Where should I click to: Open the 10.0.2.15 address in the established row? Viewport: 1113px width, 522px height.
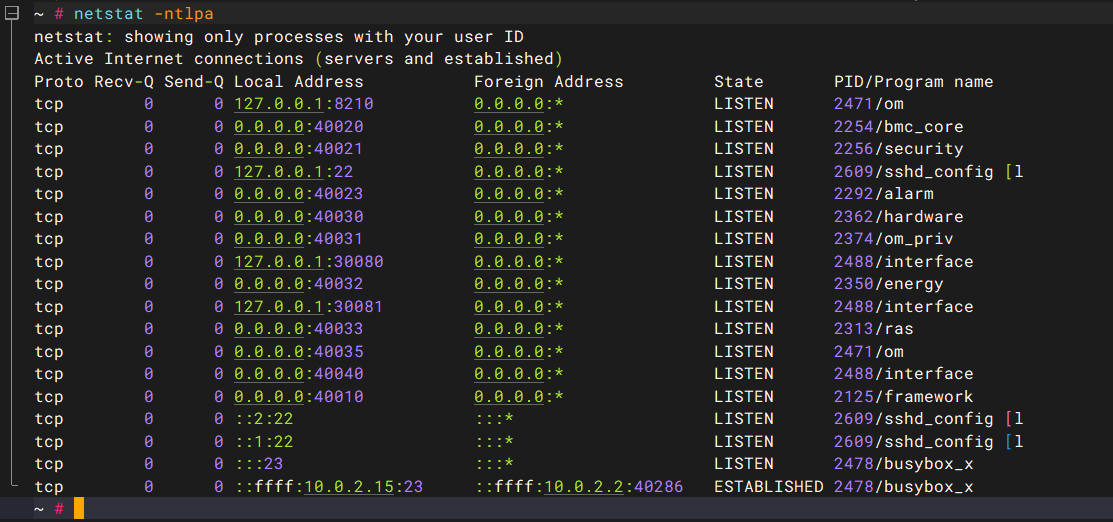coord(349,487)
